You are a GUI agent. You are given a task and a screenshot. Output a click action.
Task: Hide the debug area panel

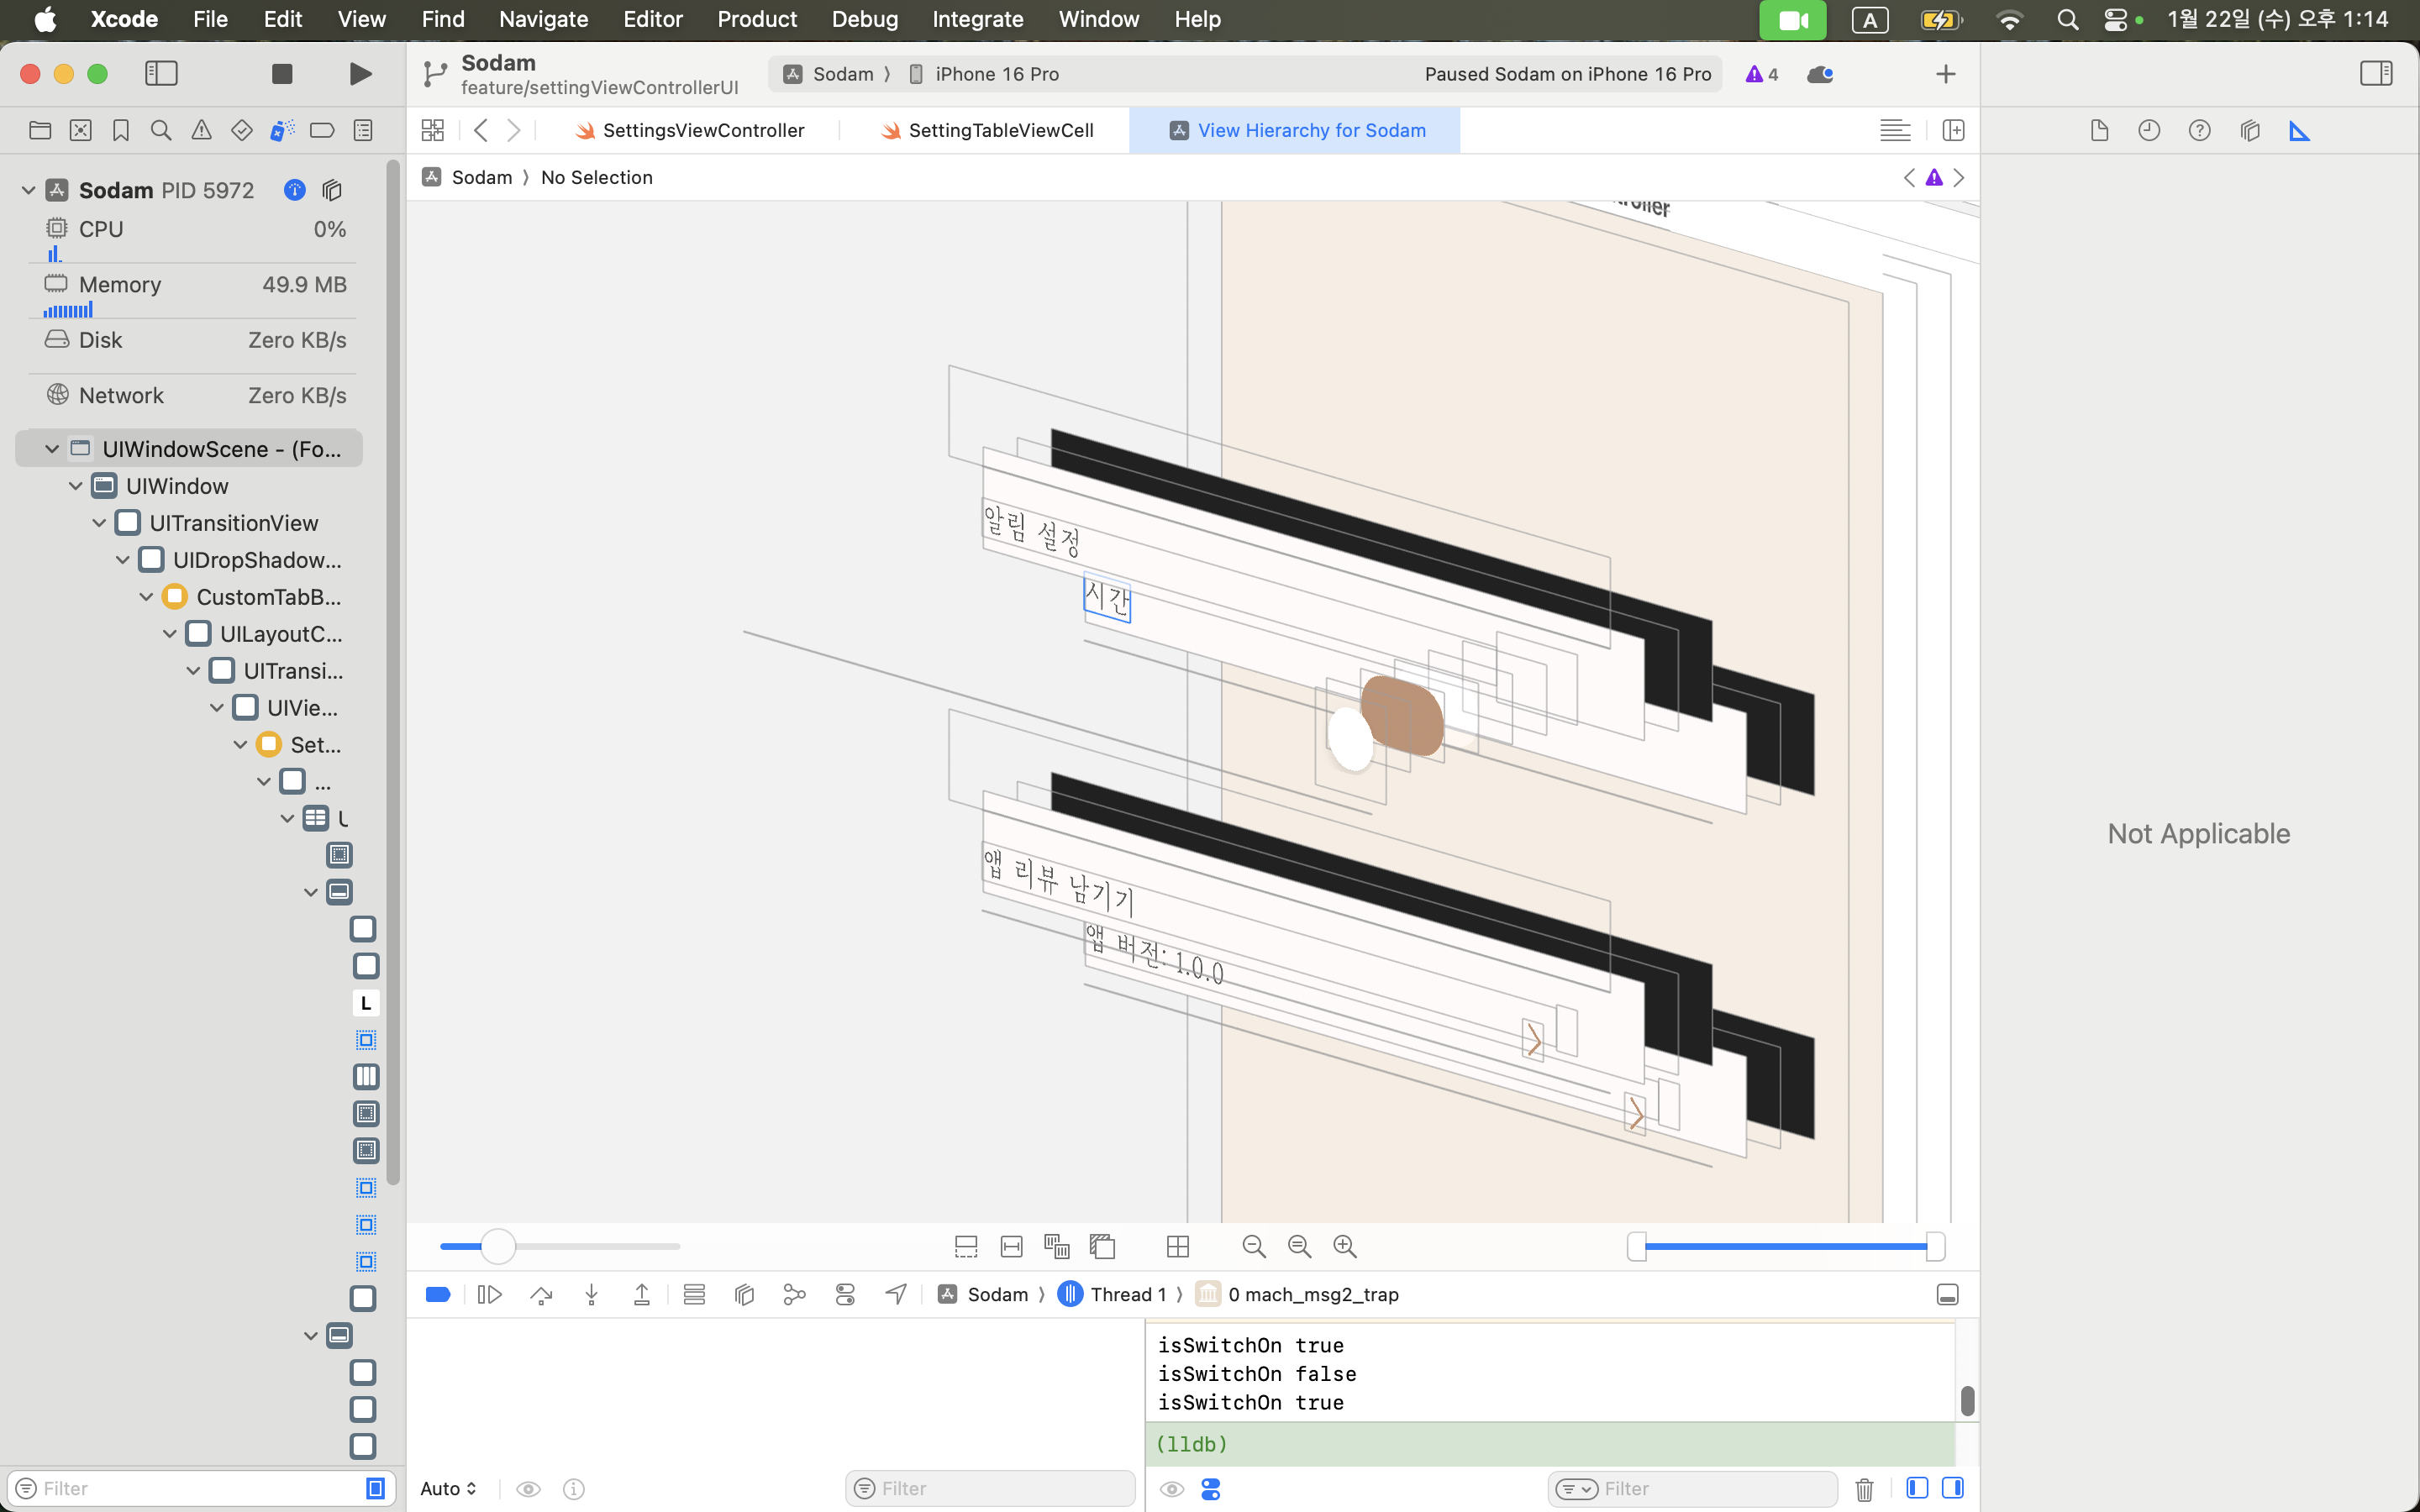click(1947, 1295)
